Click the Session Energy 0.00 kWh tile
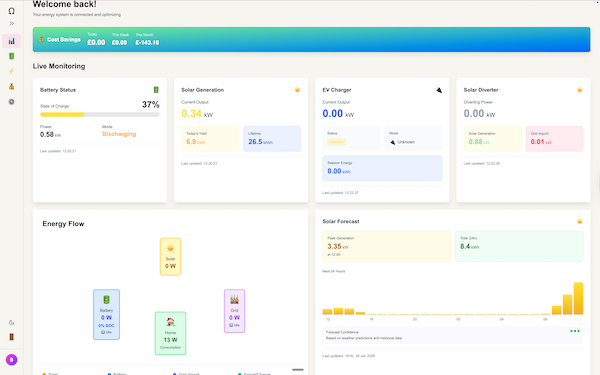Image resolution: width=600 pixels, height=375 pixels. point(382,168)
